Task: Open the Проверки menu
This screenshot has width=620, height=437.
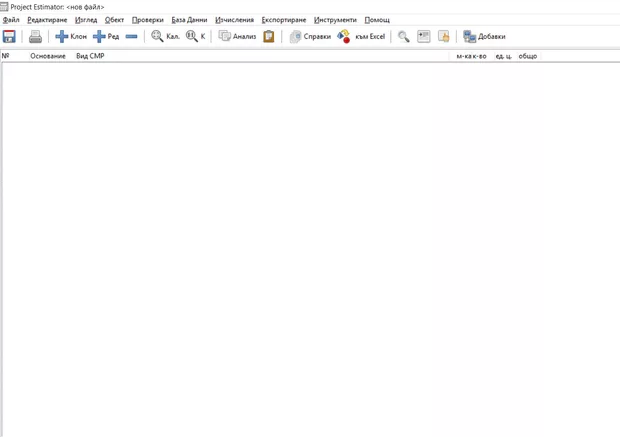Action: [x=147, y=20]
